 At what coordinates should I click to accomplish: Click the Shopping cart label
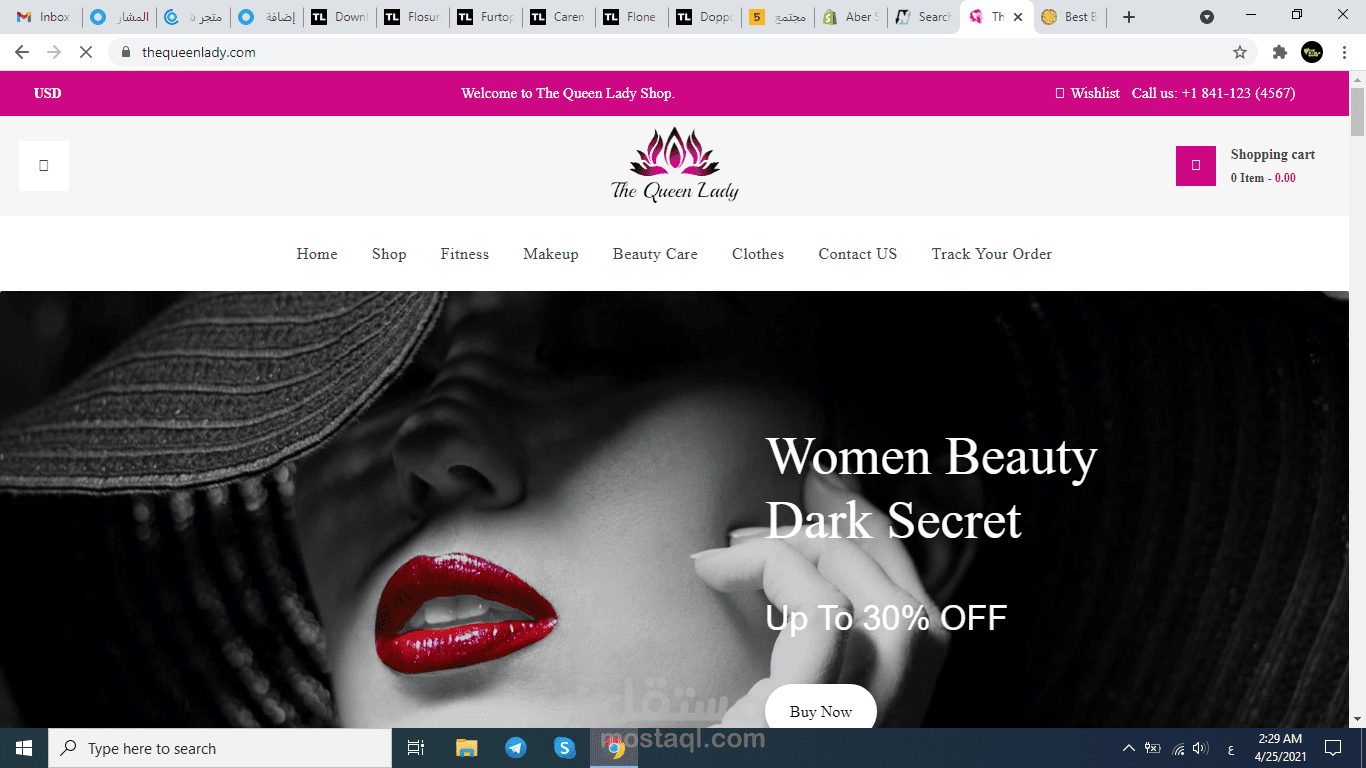[x=1273, y=154]
